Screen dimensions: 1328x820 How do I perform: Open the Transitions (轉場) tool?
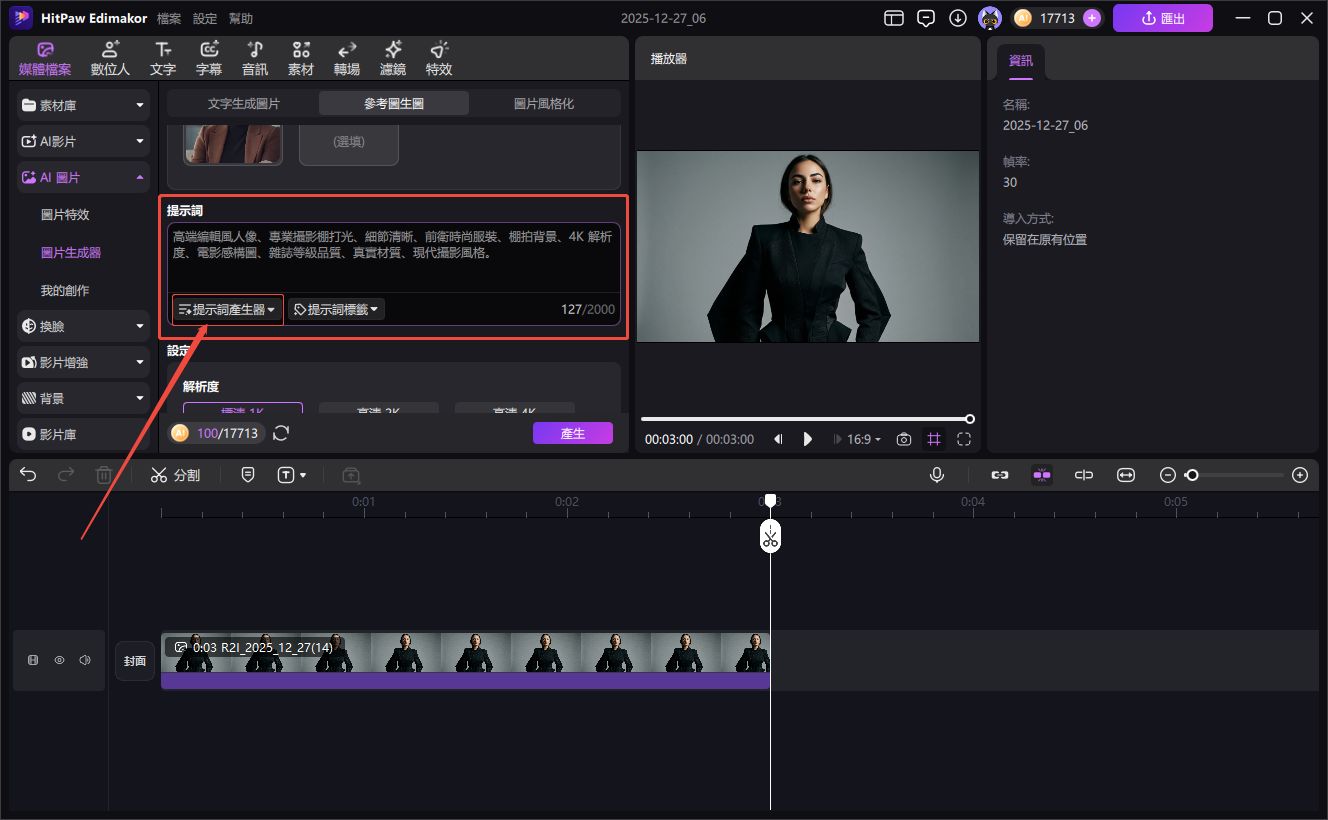coord(347,59)
